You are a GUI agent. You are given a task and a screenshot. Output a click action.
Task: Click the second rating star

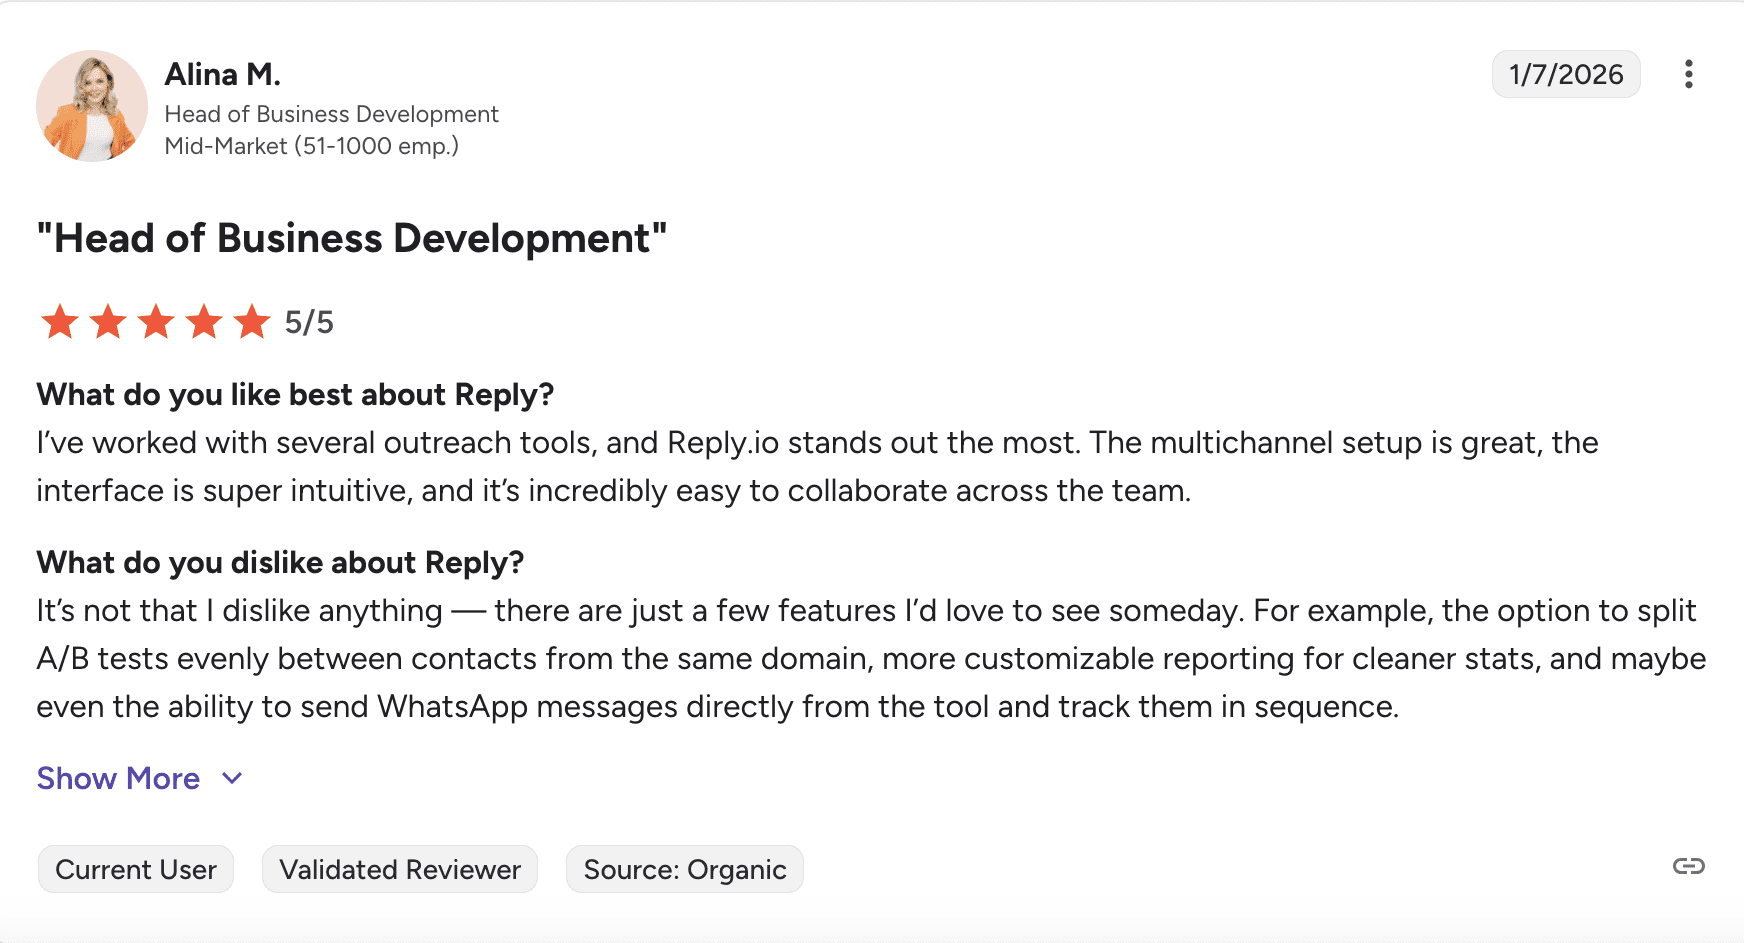tap(108, 322)
